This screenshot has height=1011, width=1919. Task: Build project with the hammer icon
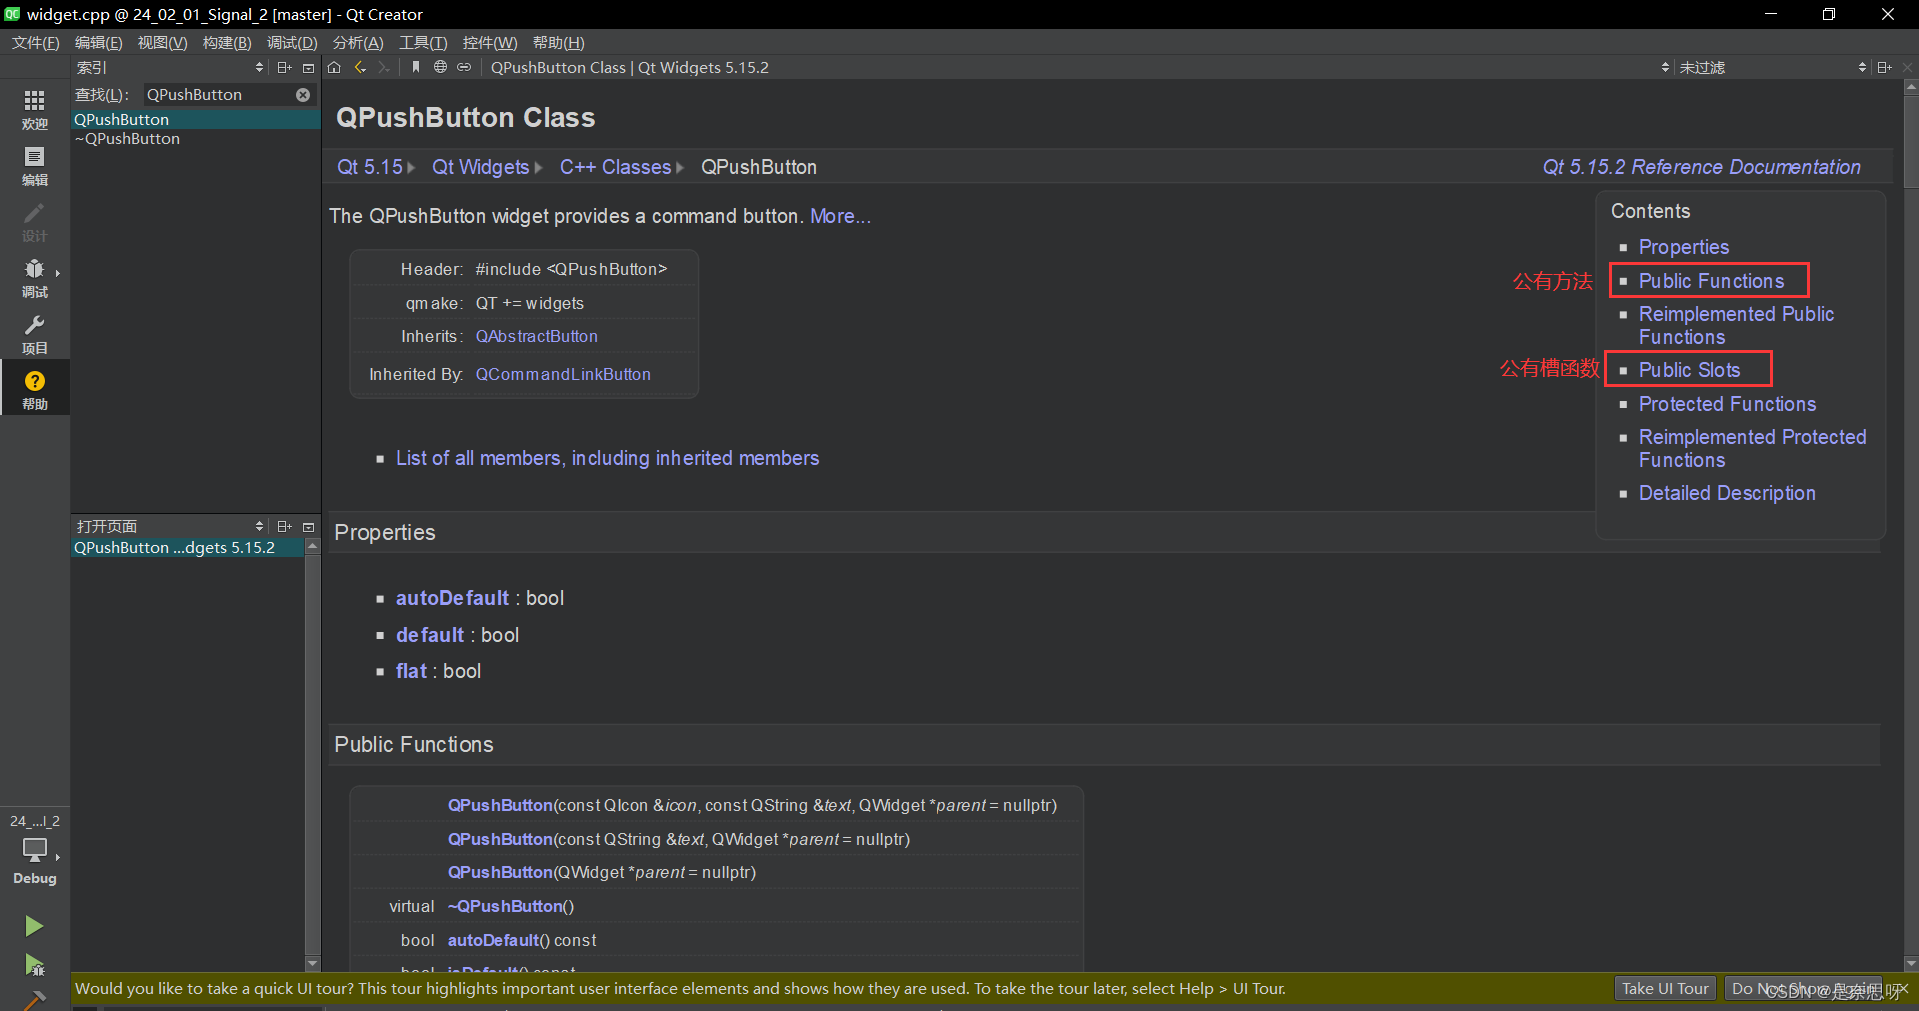pyautogui.click(x=35, y=1000)
